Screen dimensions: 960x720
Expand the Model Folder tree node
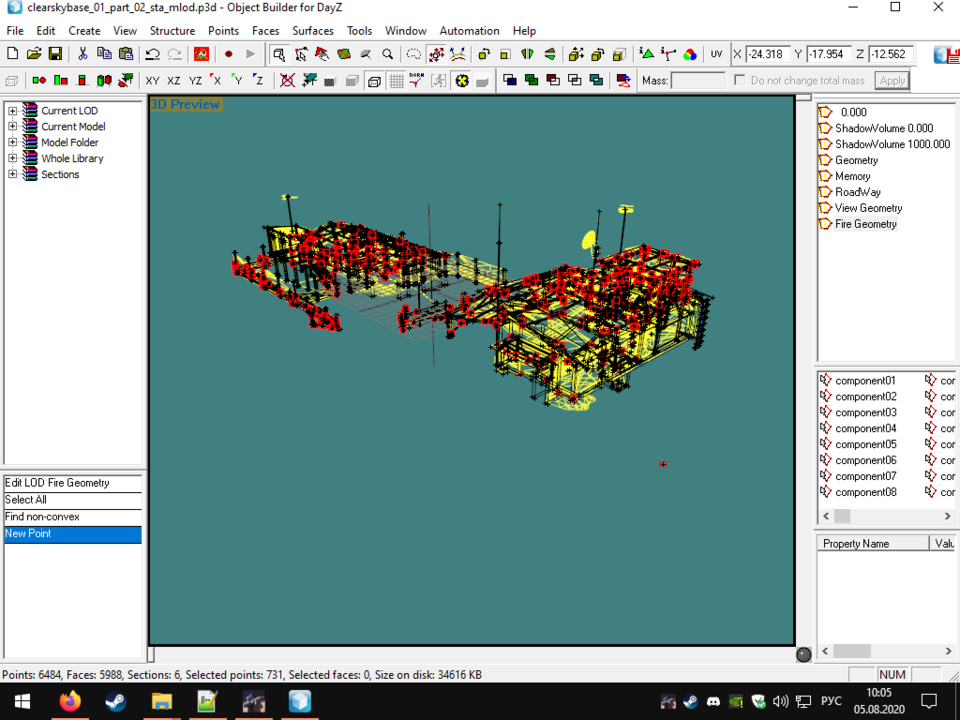coord(12,143)
